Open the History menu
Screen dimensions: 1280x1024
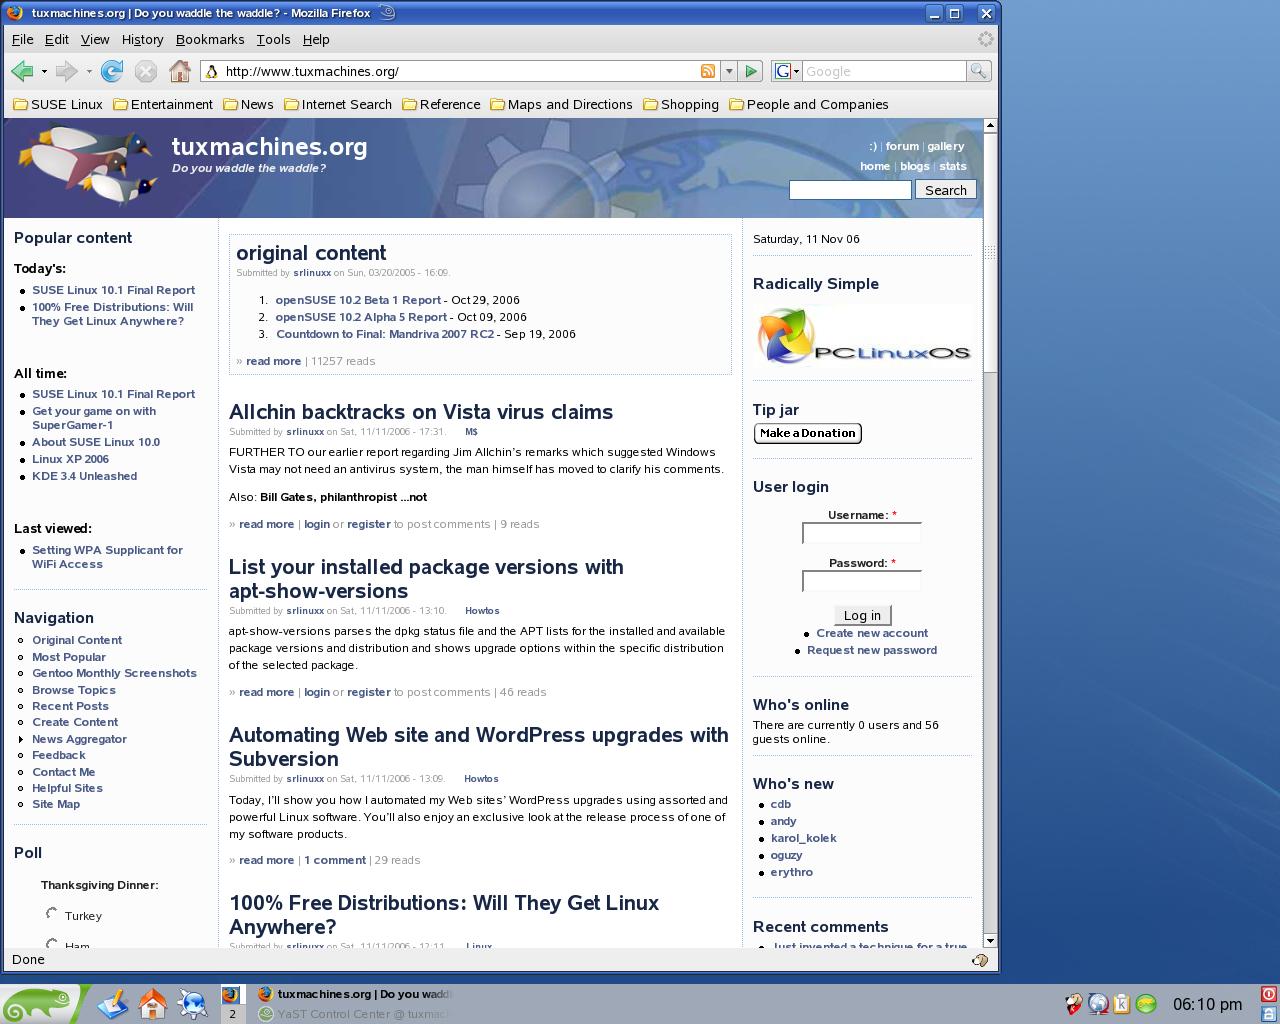[x=142, y=39]
